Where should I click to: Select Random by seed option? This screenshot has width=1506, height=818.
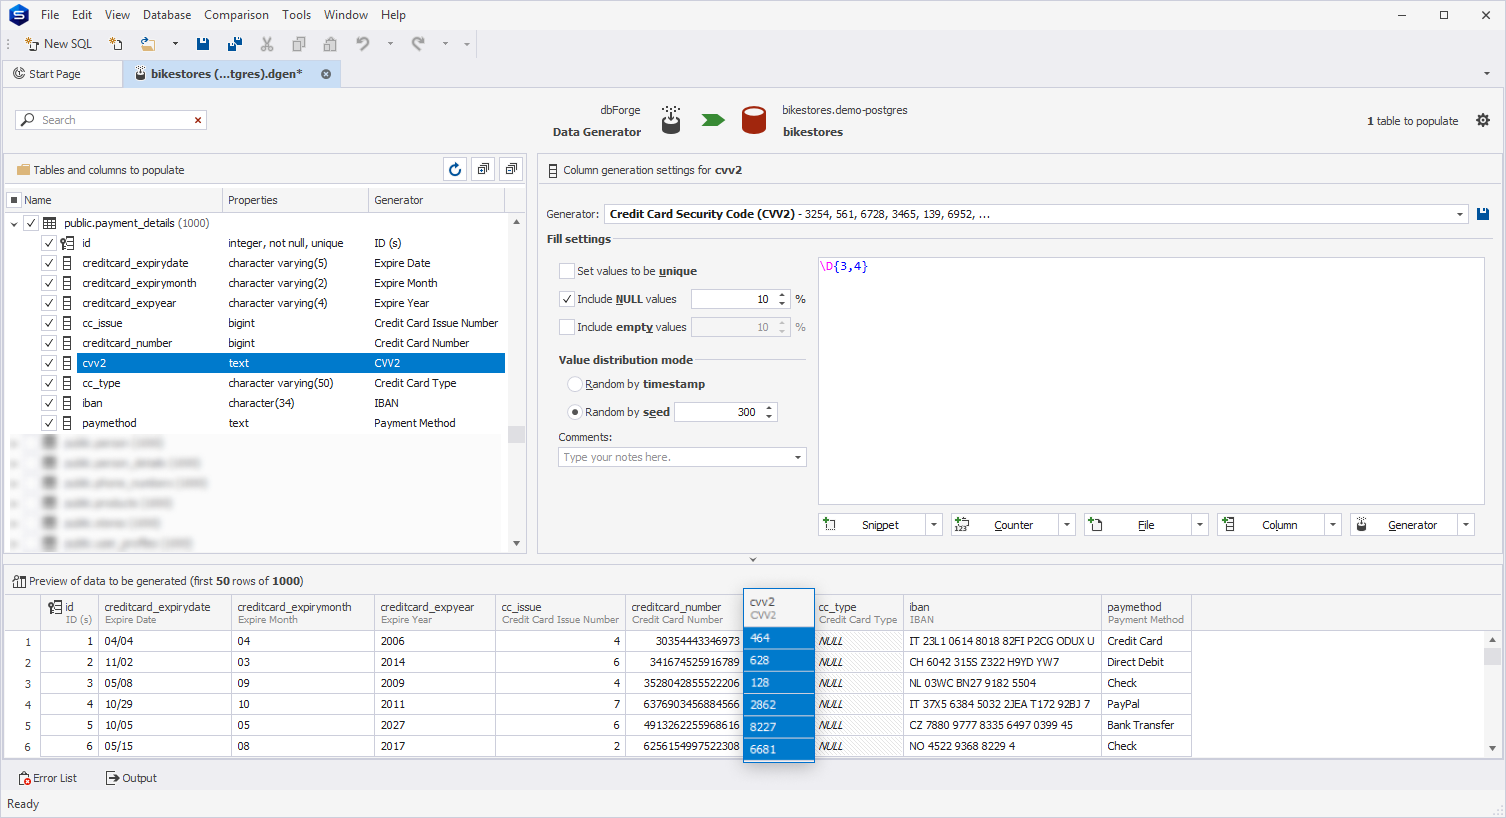click(x=575, y=412)
